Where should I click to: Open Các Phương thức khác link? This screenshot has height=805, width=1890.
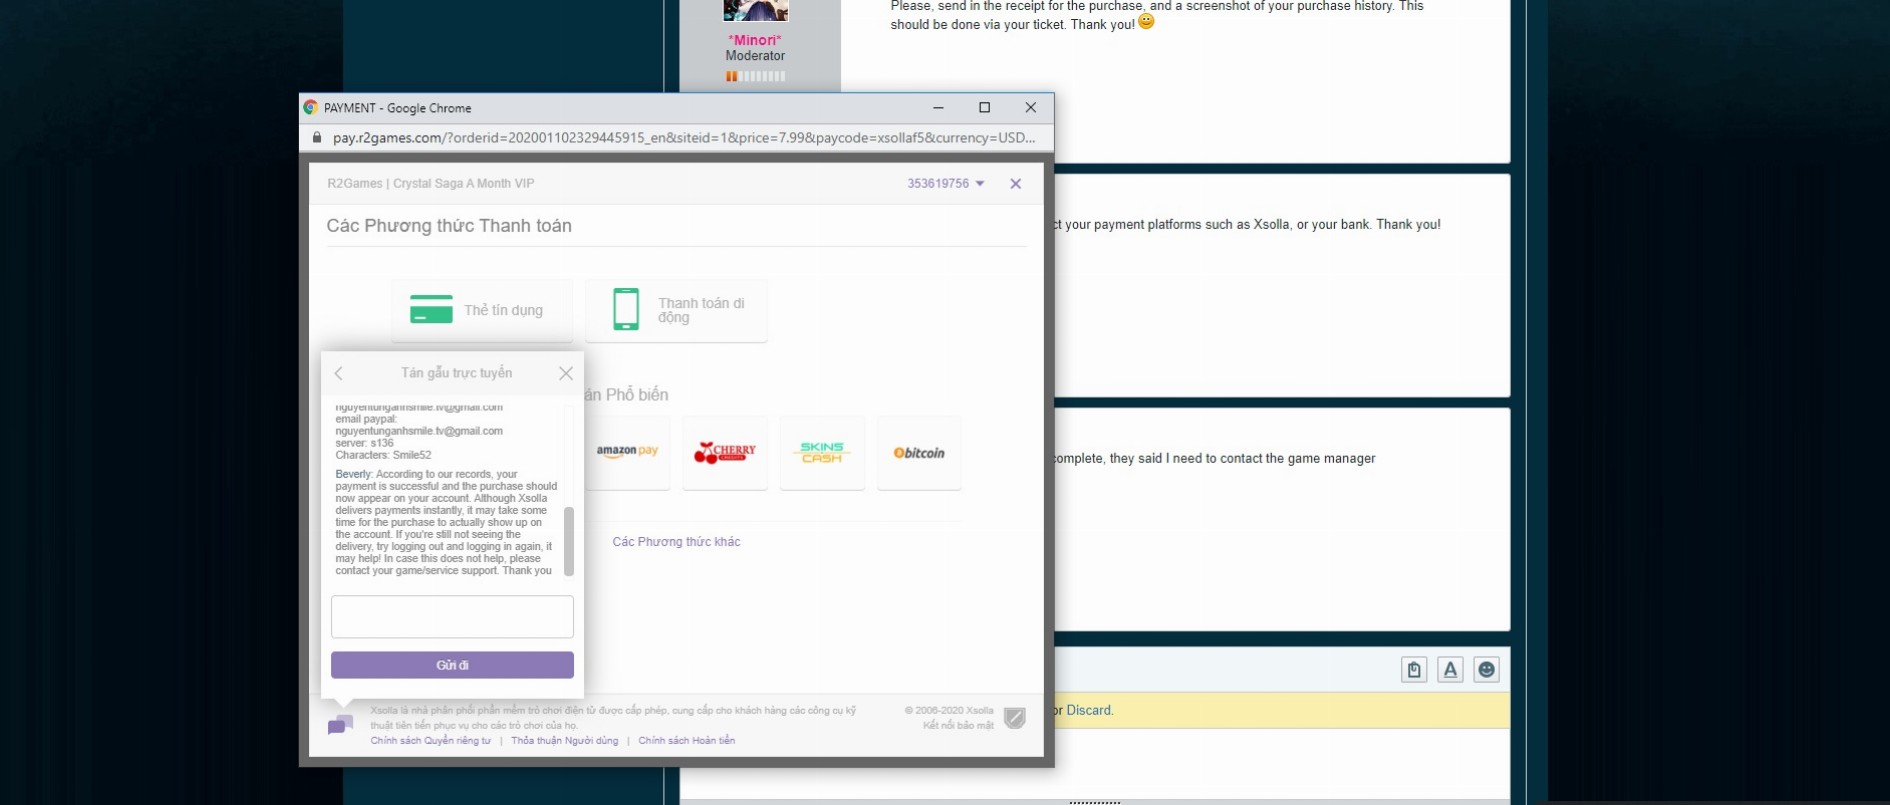(x=676, y=542)
